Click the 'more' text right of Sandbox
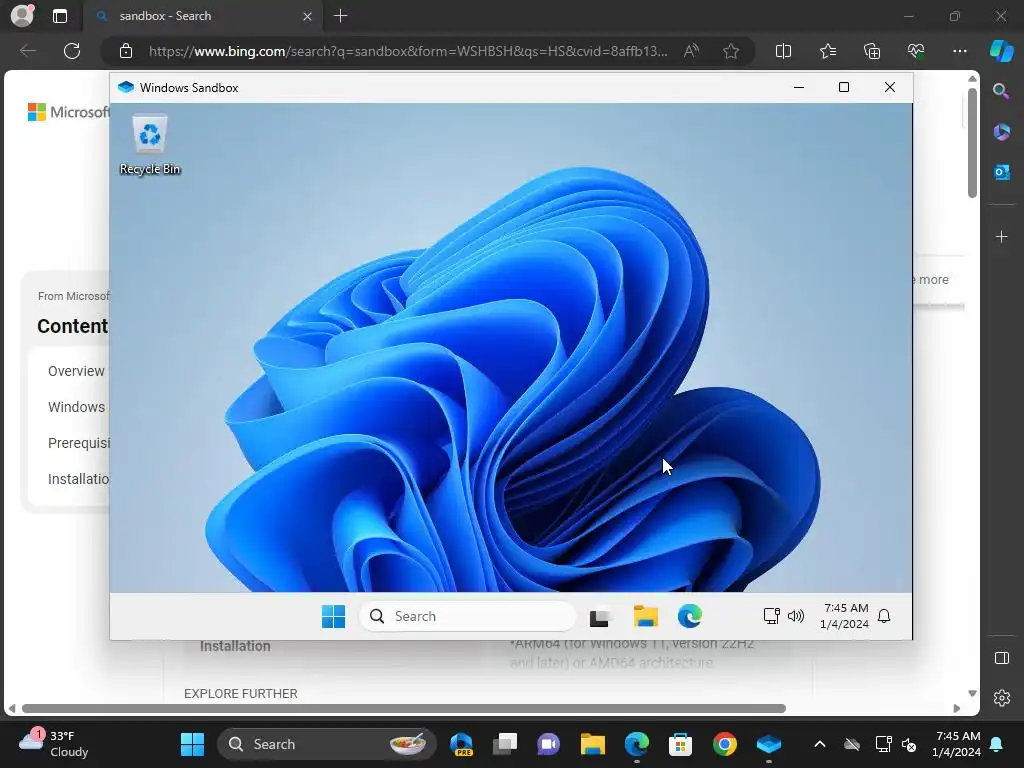Screen dimensions: 1024x768 pos(933,280)
